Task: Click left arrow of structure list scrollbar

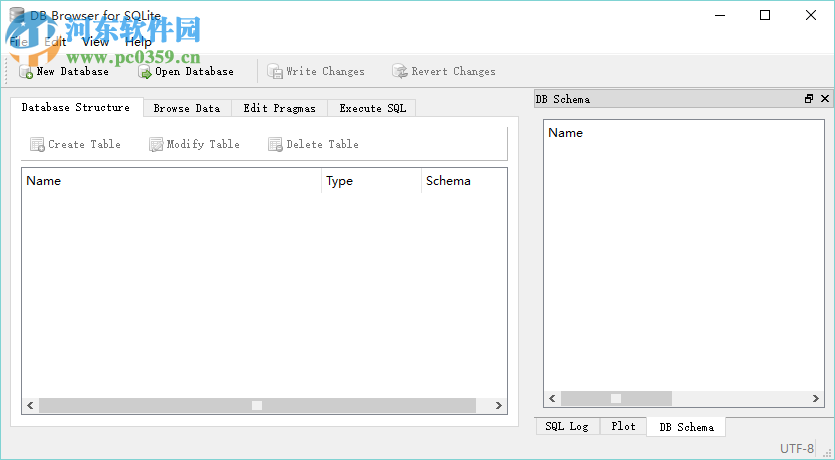Action: tap(30, 406)
